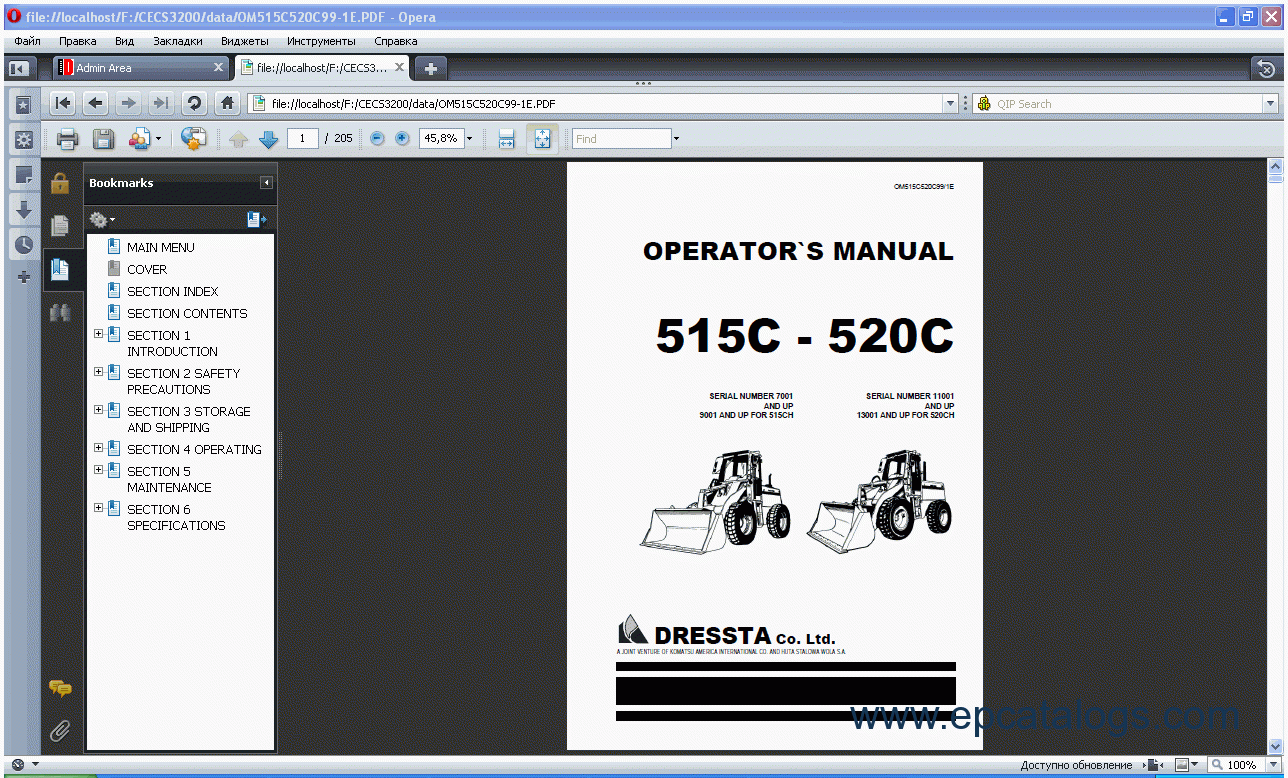
Task: Expand SECTION 3 STORAGE AND SHIPPING
Action: [x=98, y=410]
